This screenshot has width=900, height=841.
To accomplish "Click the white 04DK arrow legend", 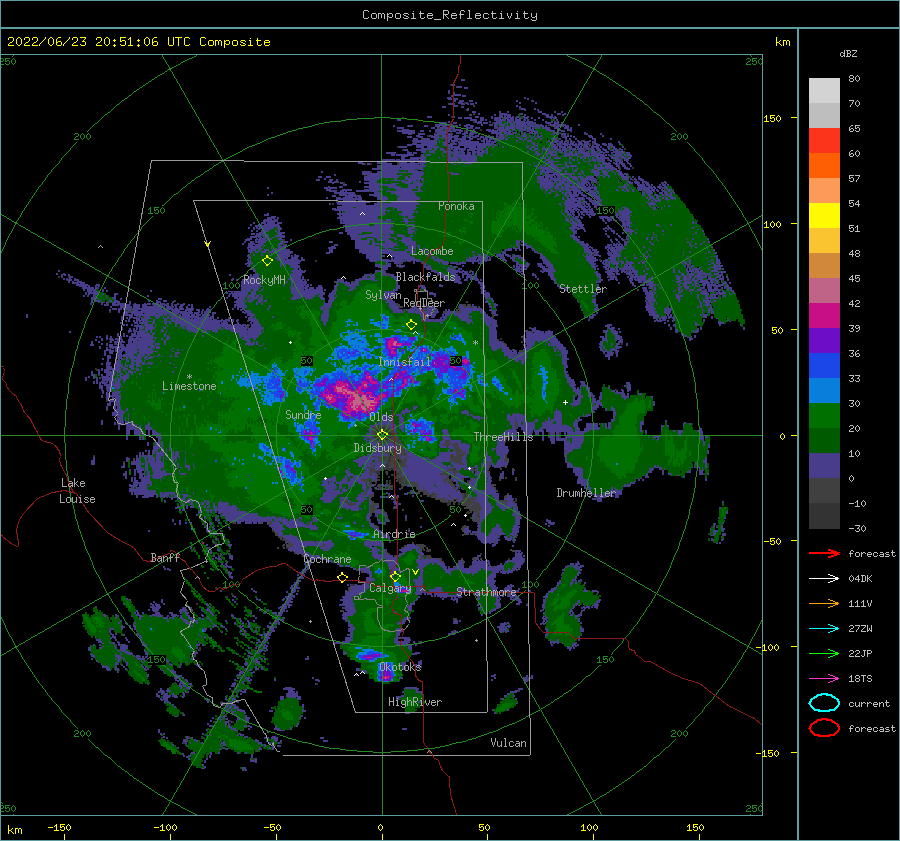I will point(824,579).
